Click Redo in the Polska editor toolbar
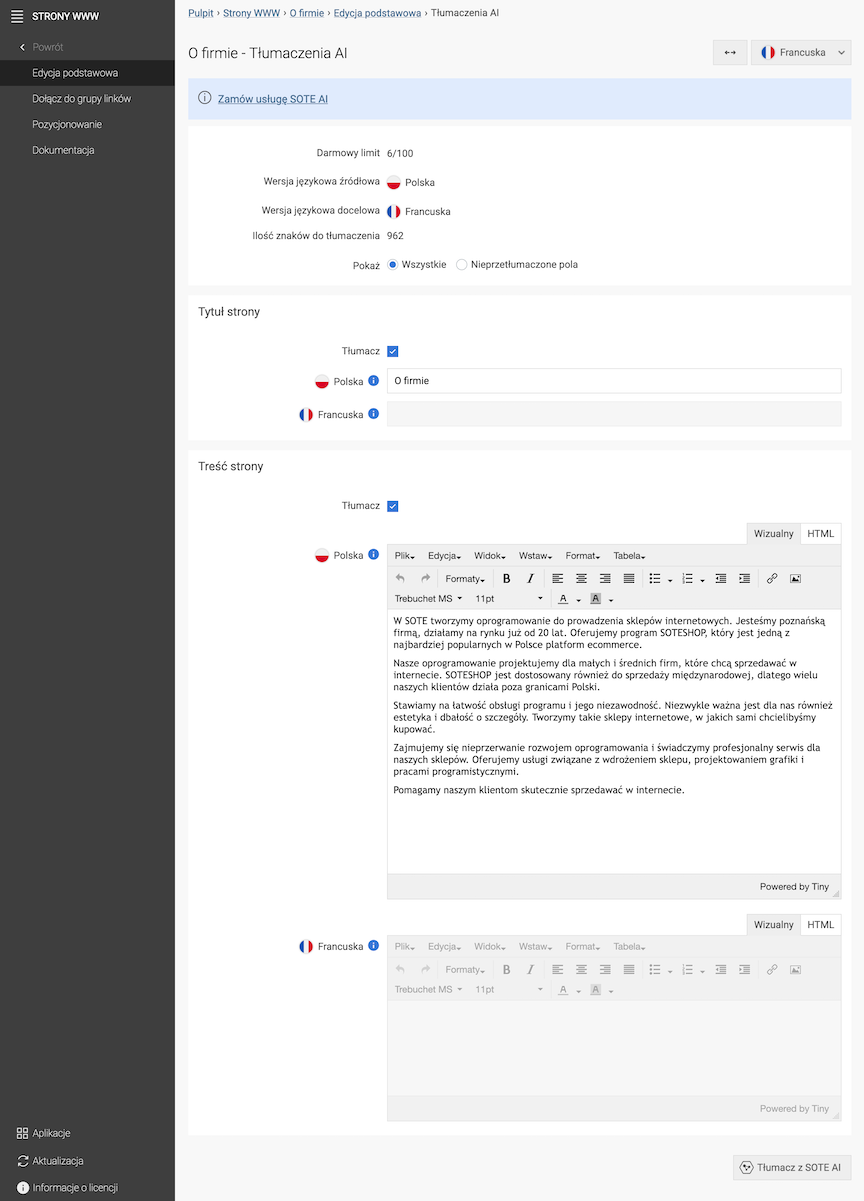The height and width of the screenshot is (1201, 864). pyautogui.click(x=425, y=578)
